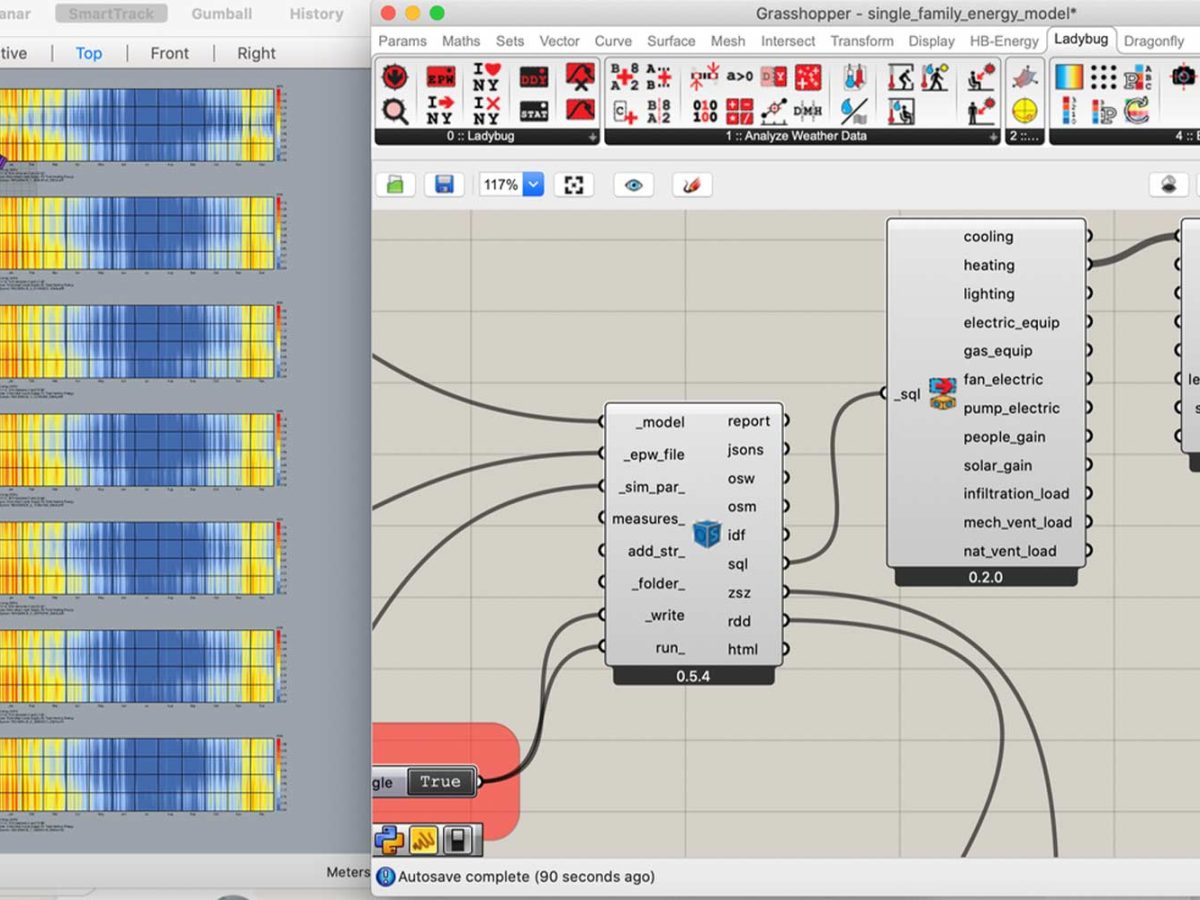
Task: Click the OpenStudio cube icon on component
Action: [707, 535]
